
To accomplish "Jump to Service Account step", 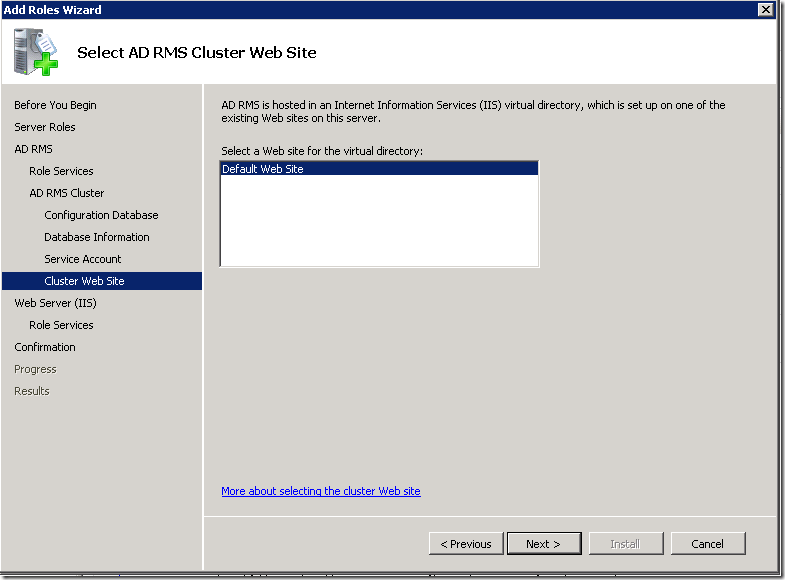I will click(x=83, y=259).
